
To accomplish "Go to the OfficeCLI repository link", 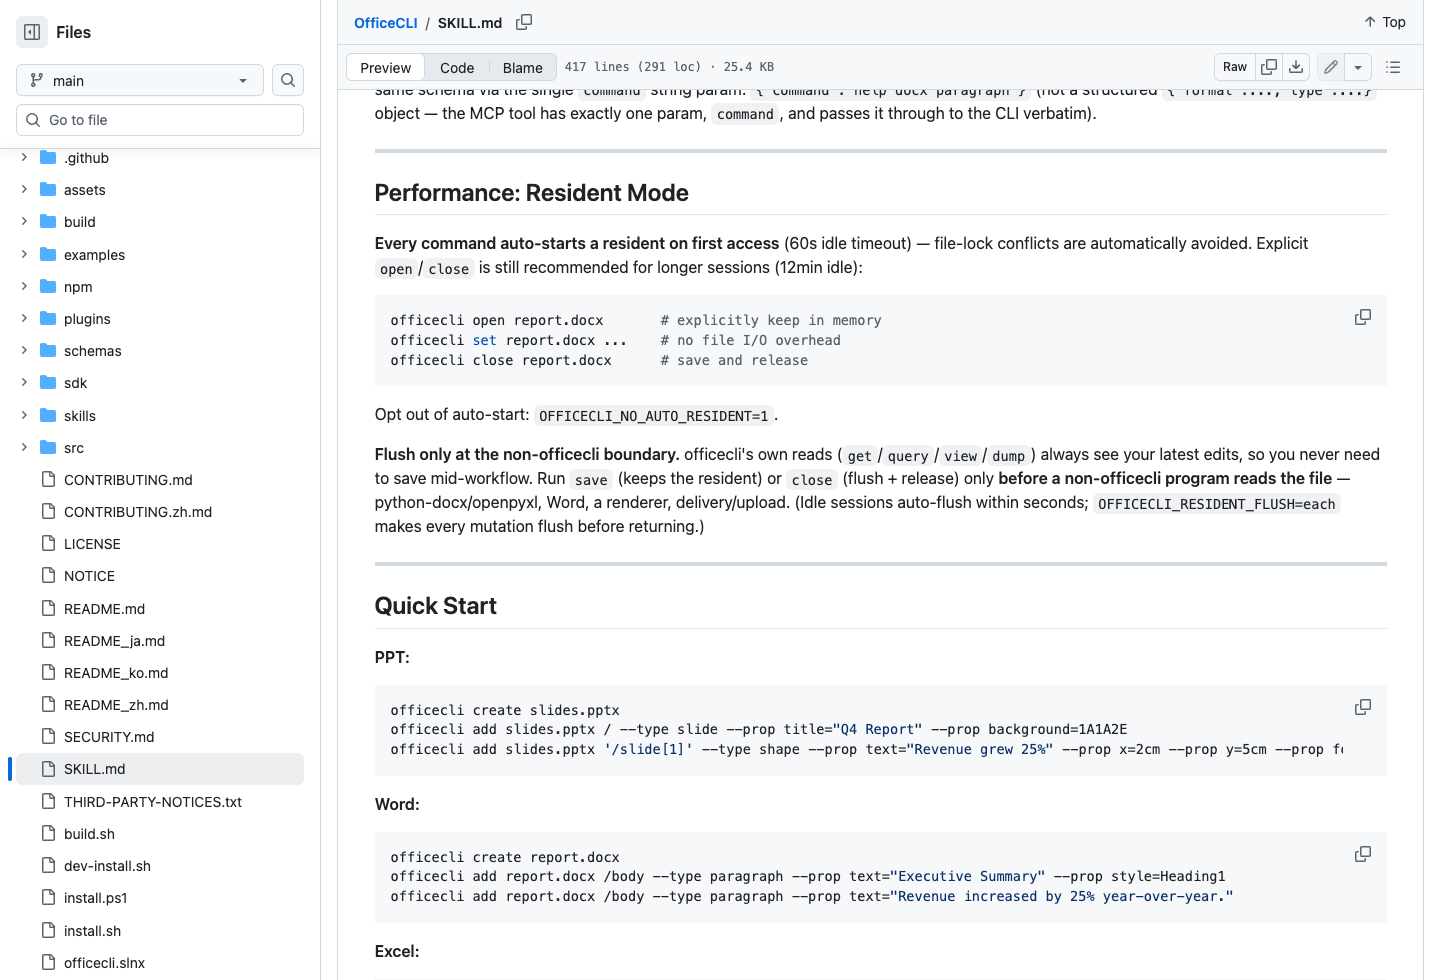I will (386, 22).
